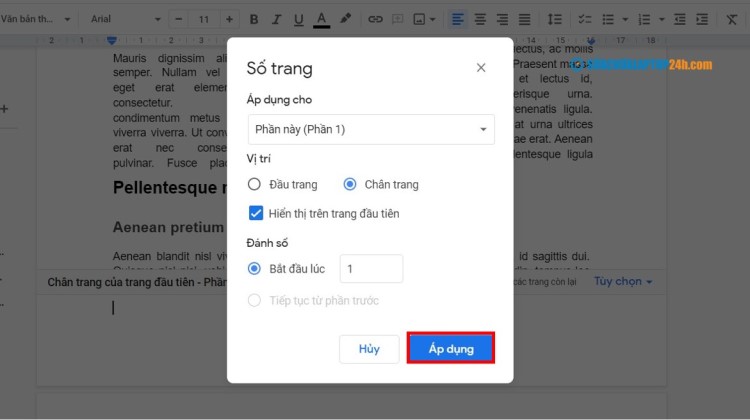Insert a link using the chain icon

[375, 19]
